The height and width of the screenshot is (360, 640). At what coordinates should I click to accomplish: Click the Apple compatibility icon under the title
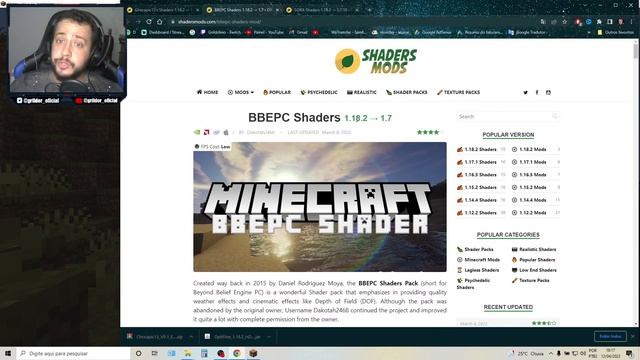tap(226, 132)
